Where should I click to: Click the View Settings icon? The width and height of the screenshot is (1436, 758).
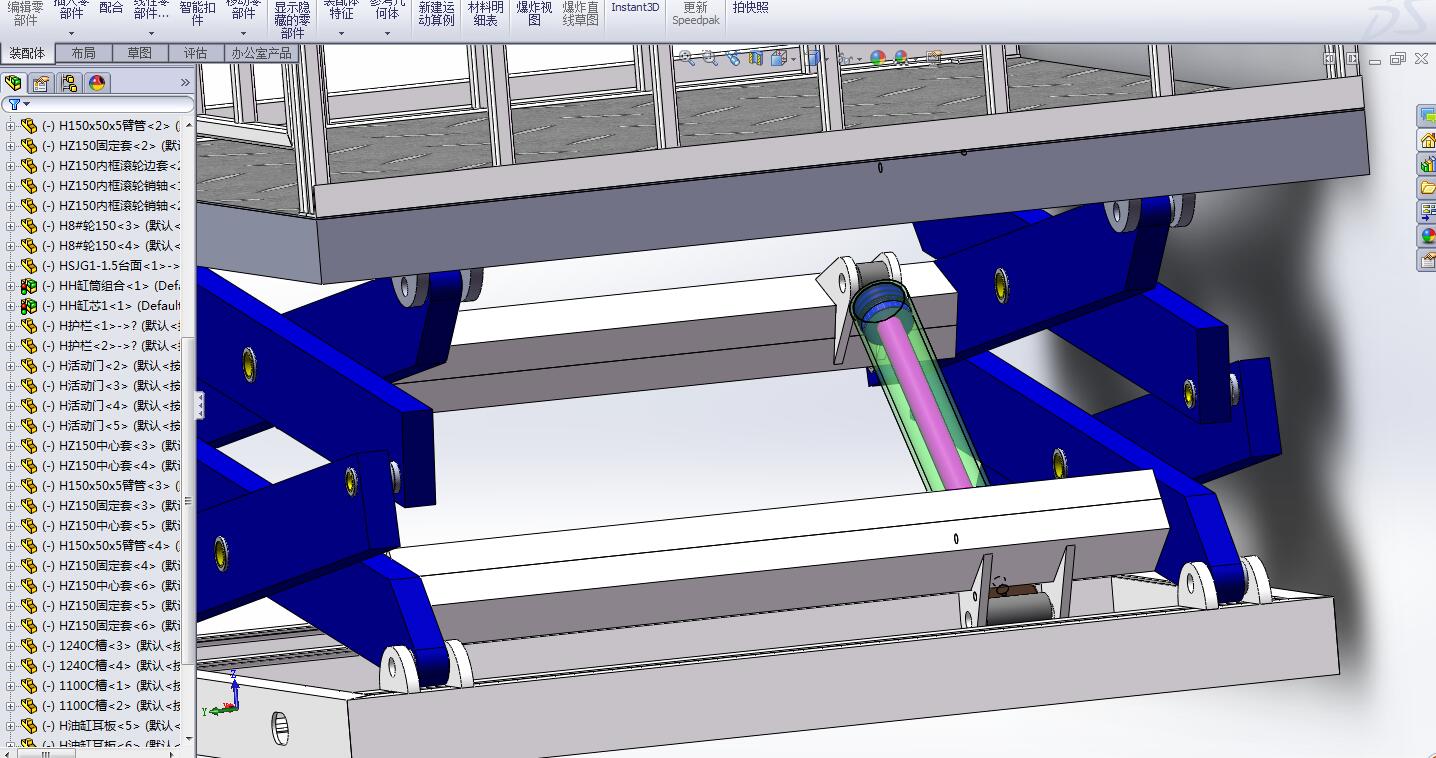[x=934, y=58]
